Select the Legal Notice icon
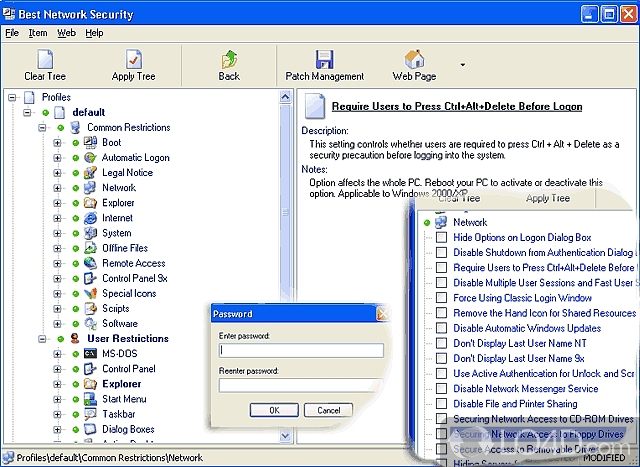Image resolution: width=640 pixels, height=467 pixels. [x=90, y=172]
